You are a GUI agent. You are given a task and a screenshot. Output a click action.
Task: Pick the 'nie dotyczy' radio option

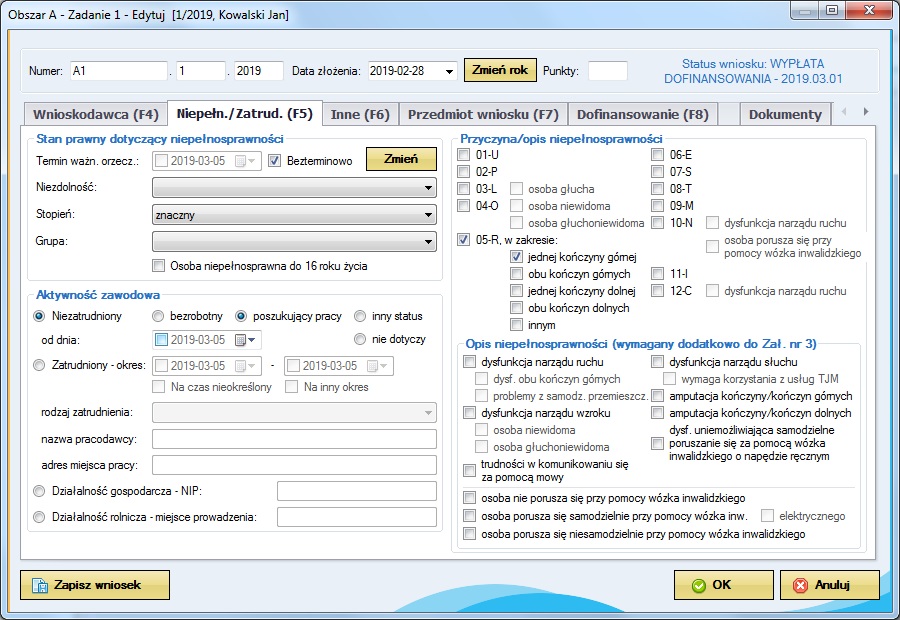point(360,339)
